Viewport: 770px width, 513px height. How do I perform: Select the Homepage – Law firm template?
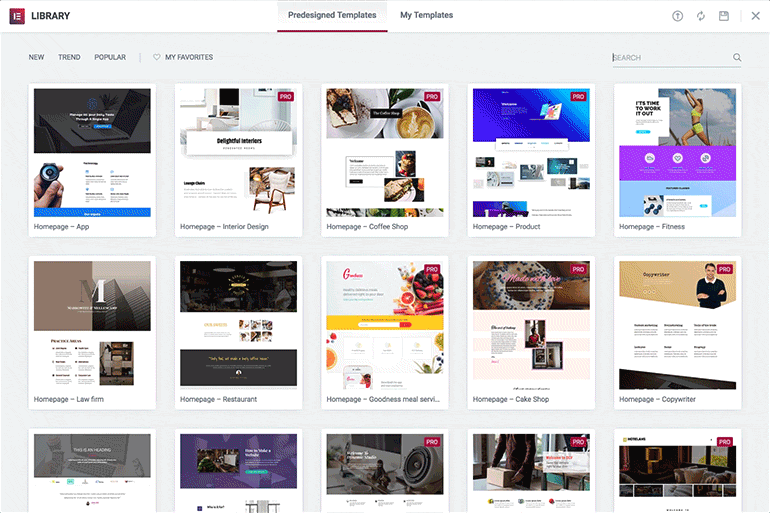coord(92,332)
